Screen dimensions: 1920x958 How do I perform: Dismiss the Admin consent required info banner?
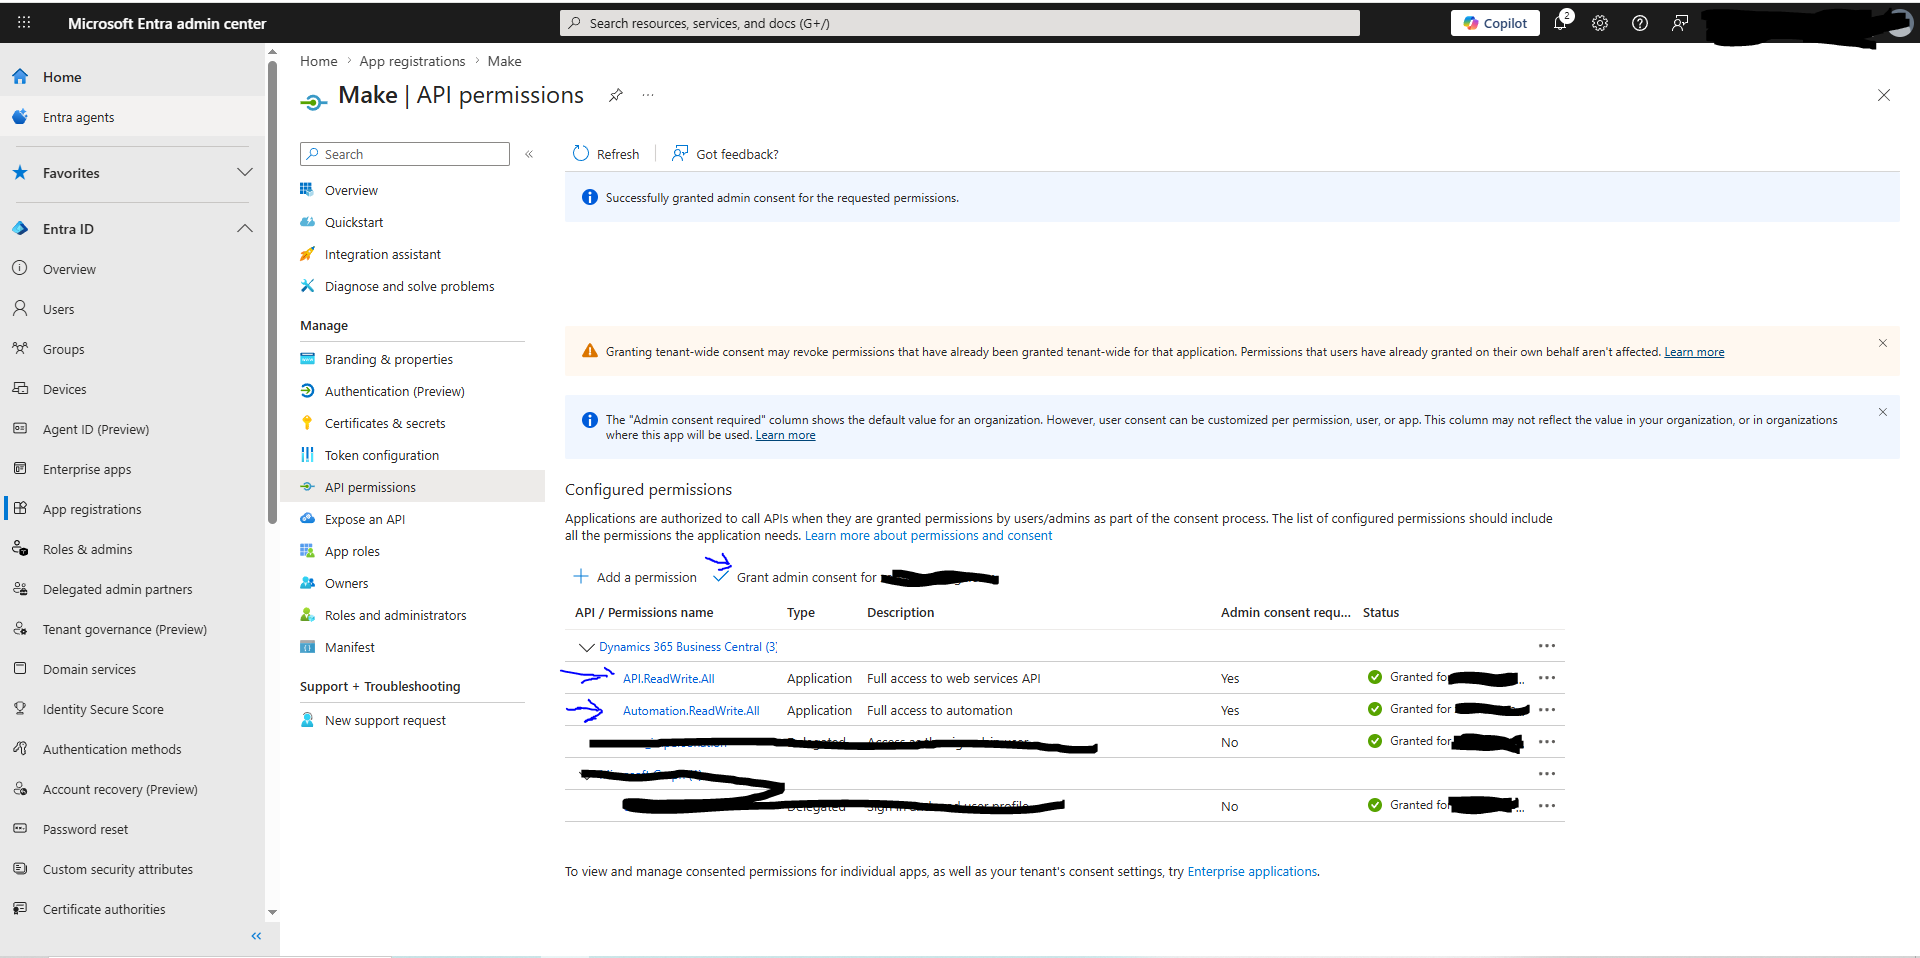tap(1882, 412)
